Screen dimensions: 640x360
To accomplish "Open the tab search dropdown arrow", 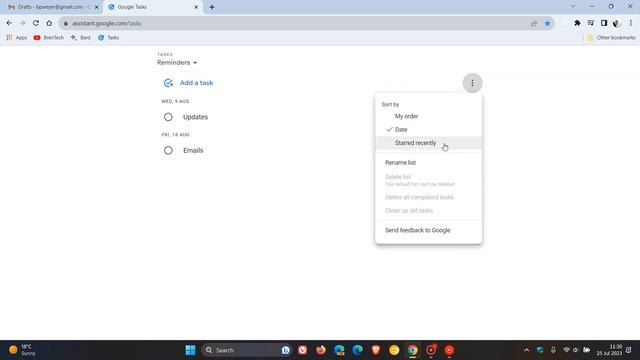I will pos(573,7).
